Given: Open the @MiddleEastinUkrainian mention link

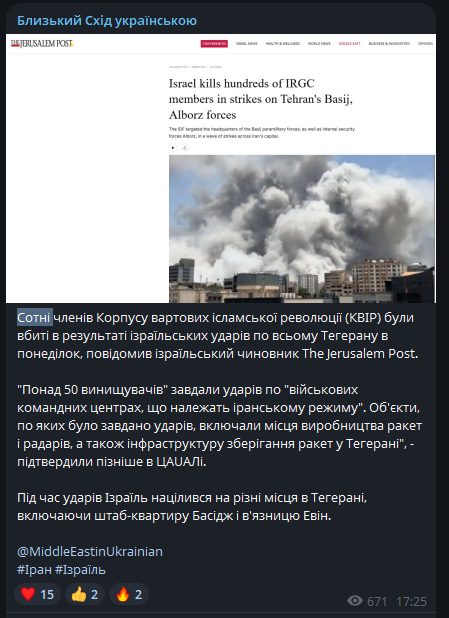Looking at the screenshot, I should 90,551.
